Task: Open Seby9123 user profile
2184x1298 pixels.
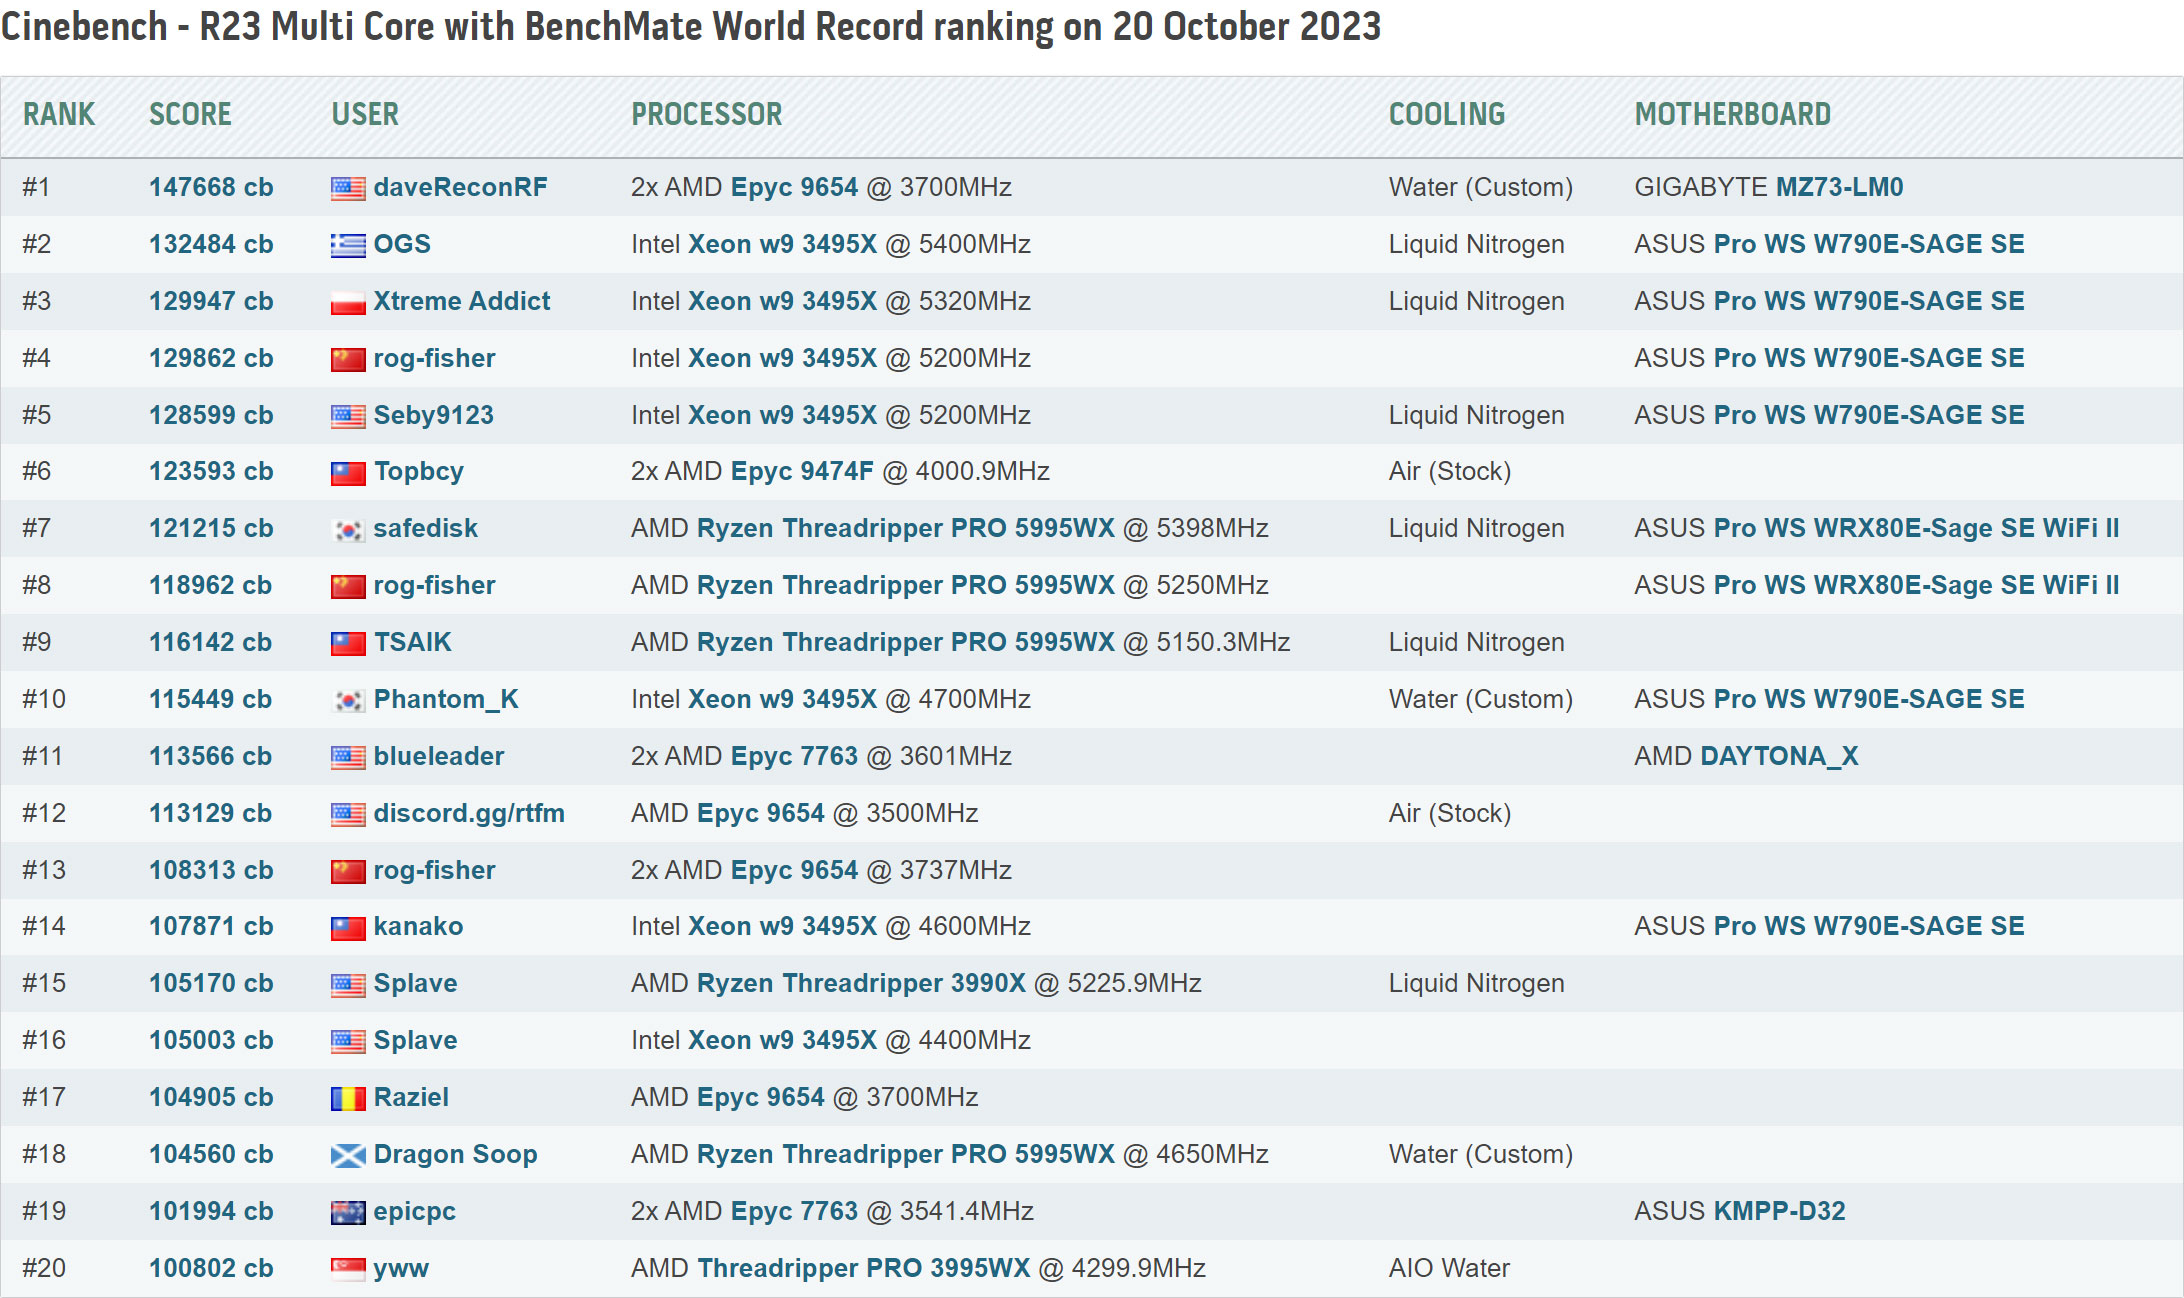Action: (x=433, y=415)
